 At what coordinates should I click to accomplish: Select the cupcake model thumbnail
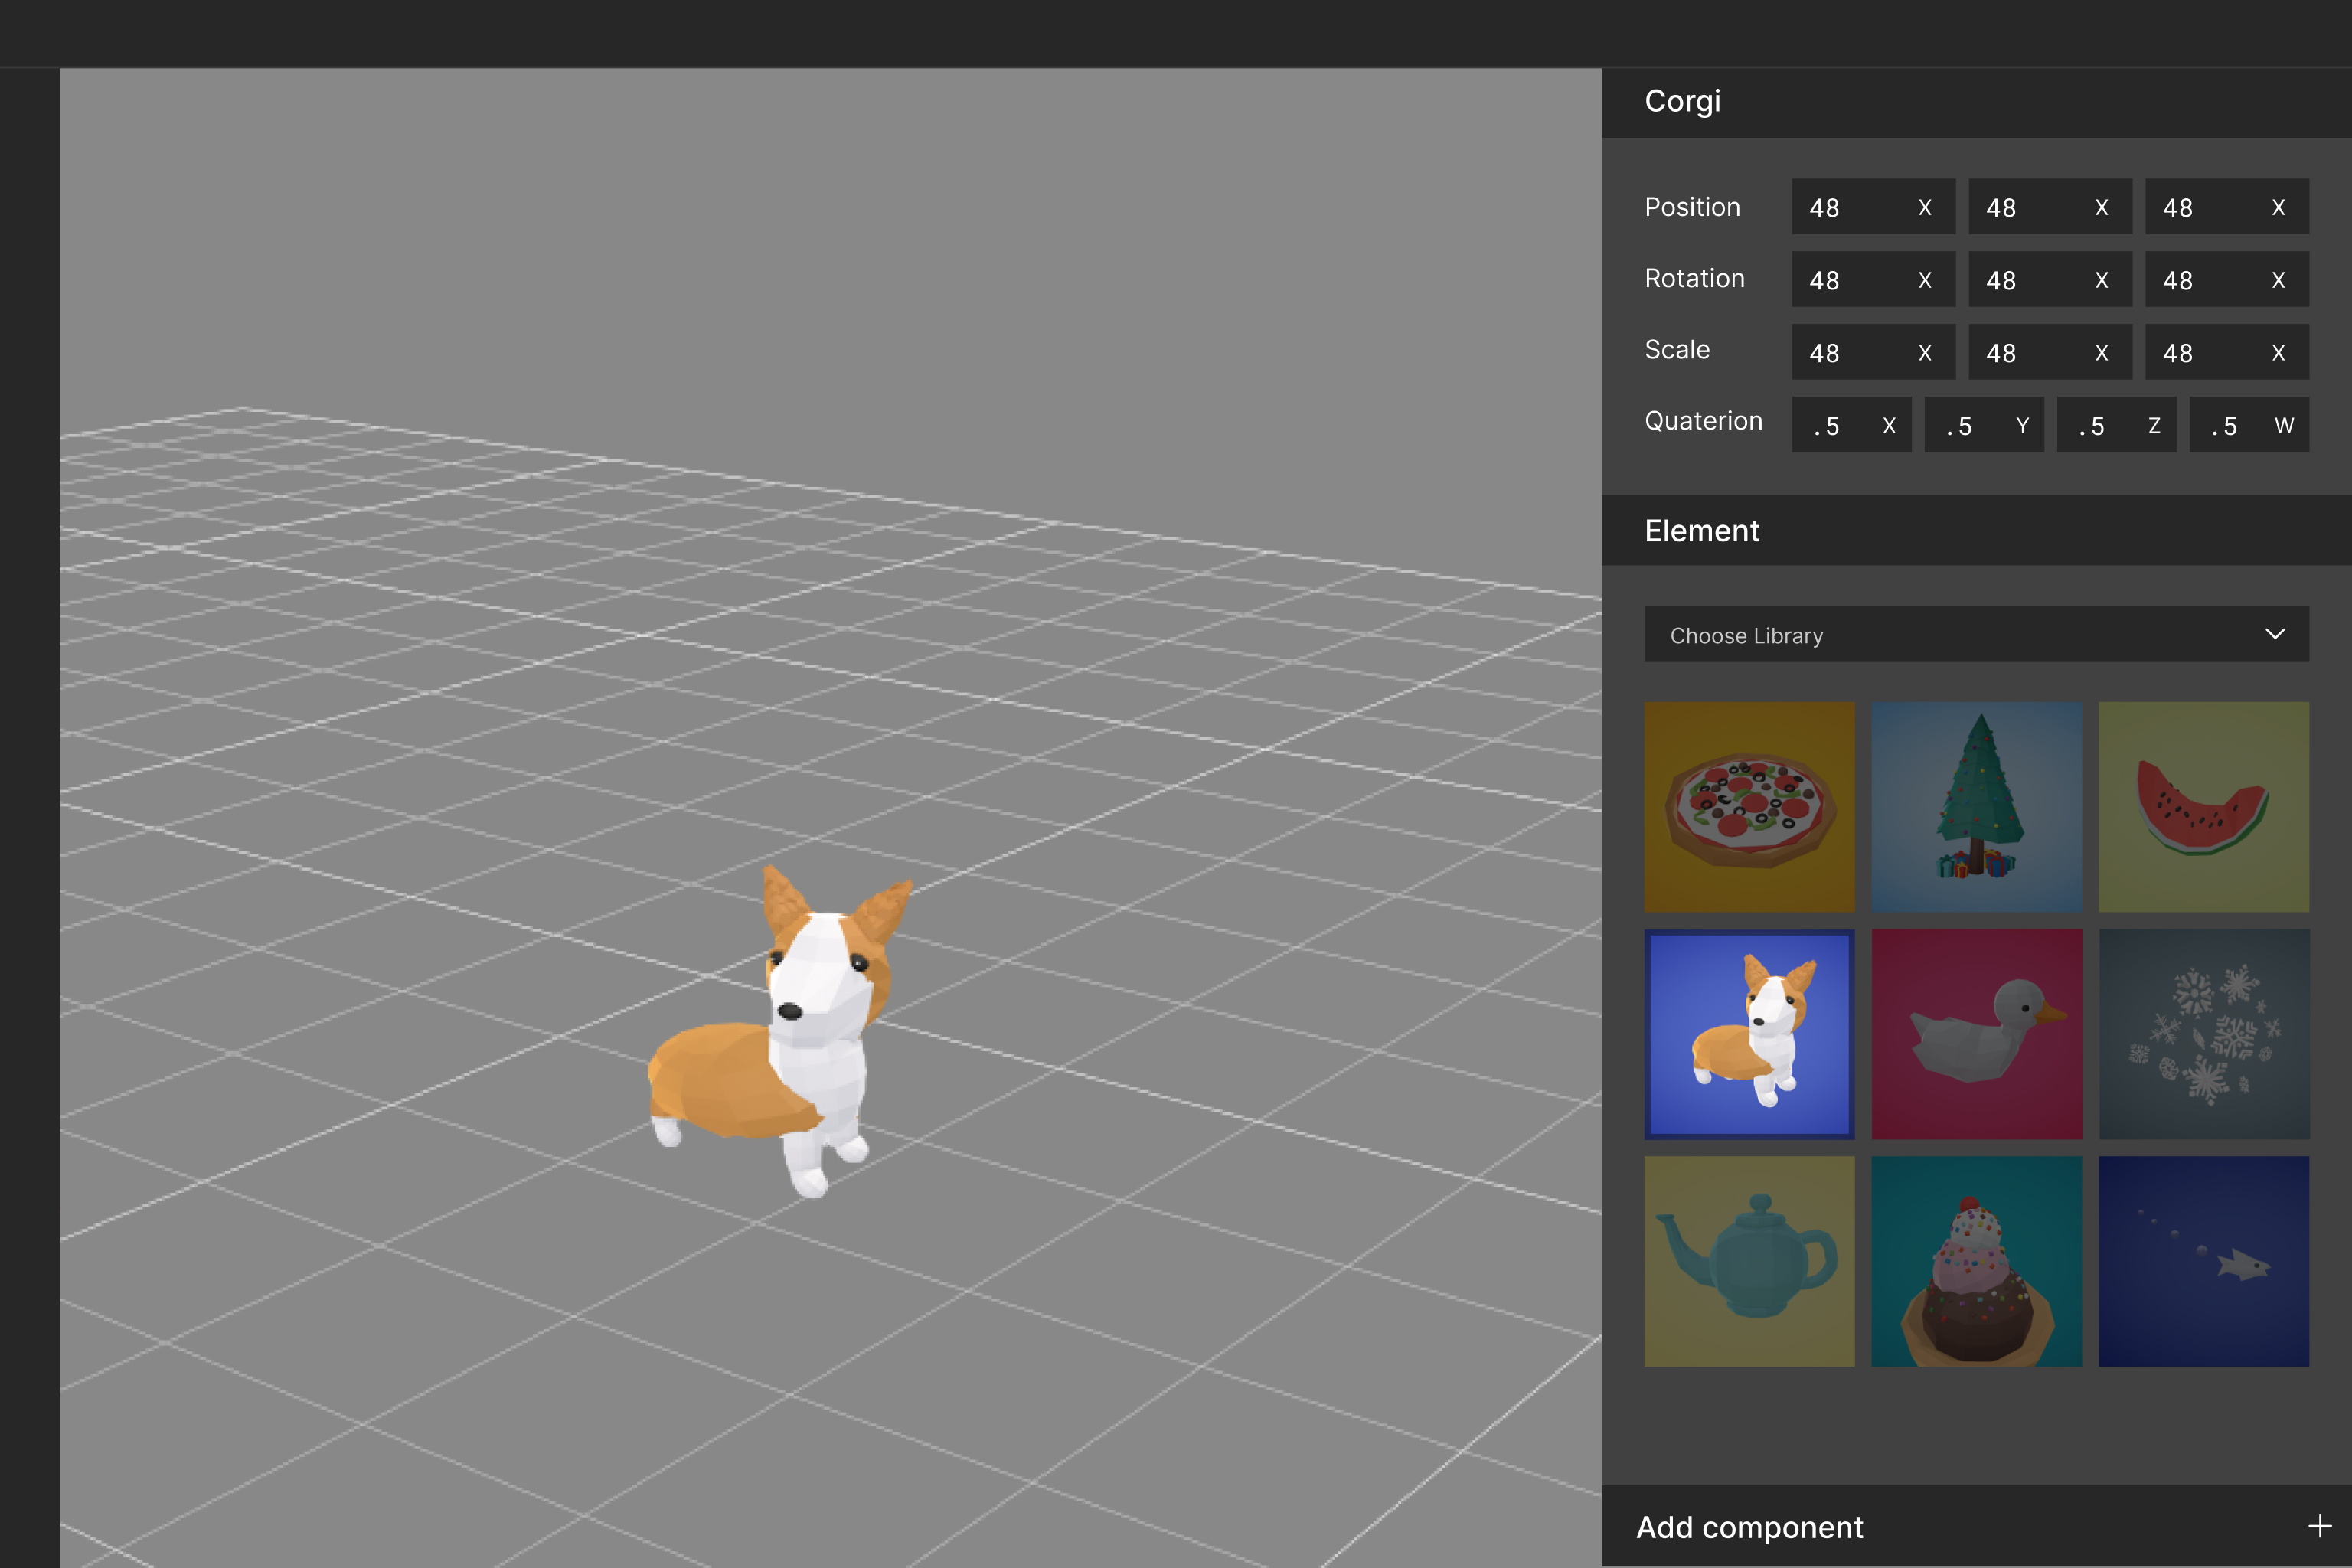pyautogui.click(x=1976, y=1261)
